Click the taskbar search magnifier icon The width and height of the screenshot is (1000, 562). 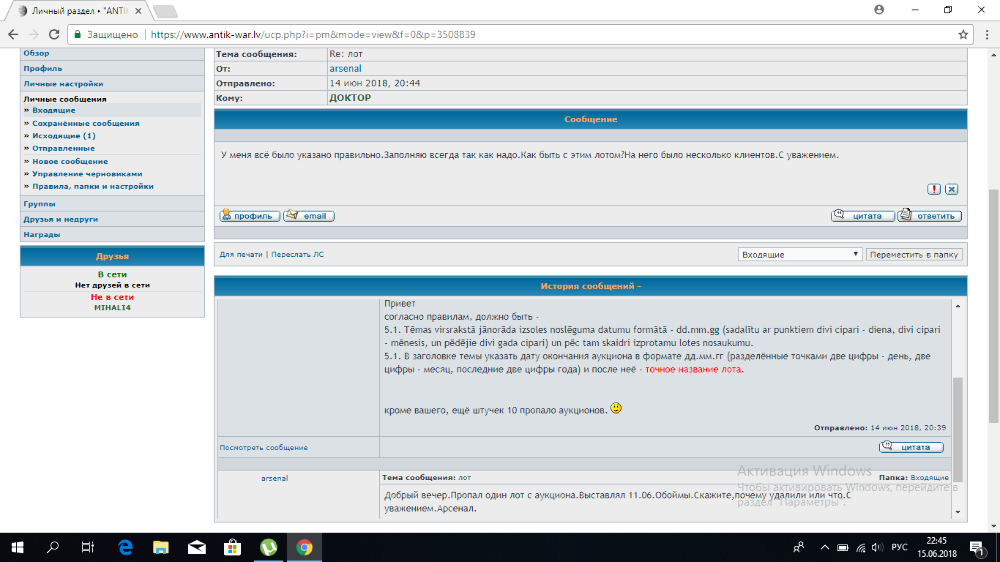click(53, 547)
